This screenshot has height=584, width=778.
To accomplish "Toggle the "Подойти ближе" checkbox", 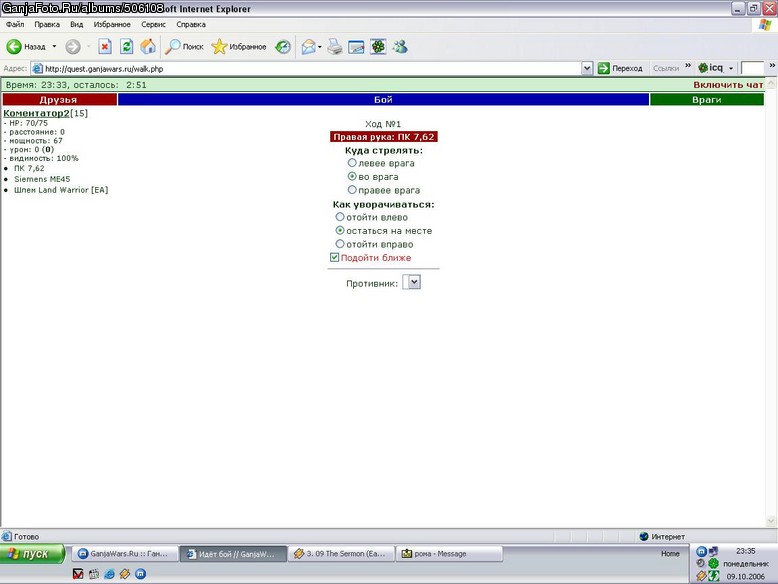I will (334, 257).
